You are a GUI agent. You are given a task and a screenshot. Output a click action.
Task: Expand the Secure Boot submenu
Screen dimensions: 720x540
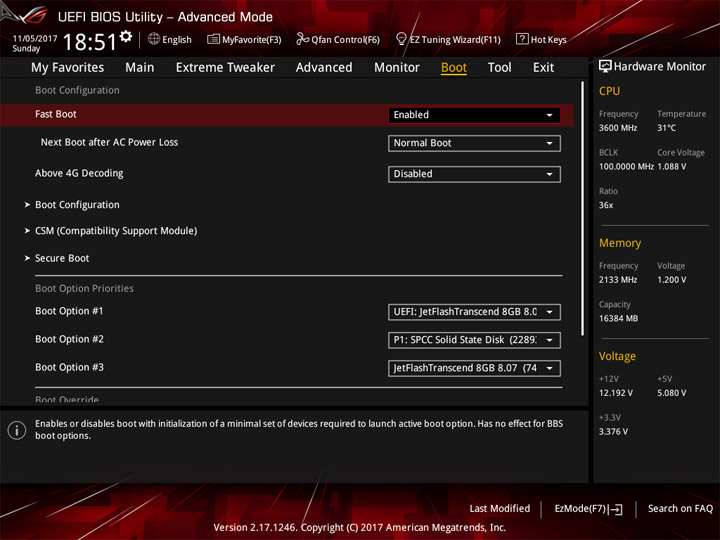(62, 258)
